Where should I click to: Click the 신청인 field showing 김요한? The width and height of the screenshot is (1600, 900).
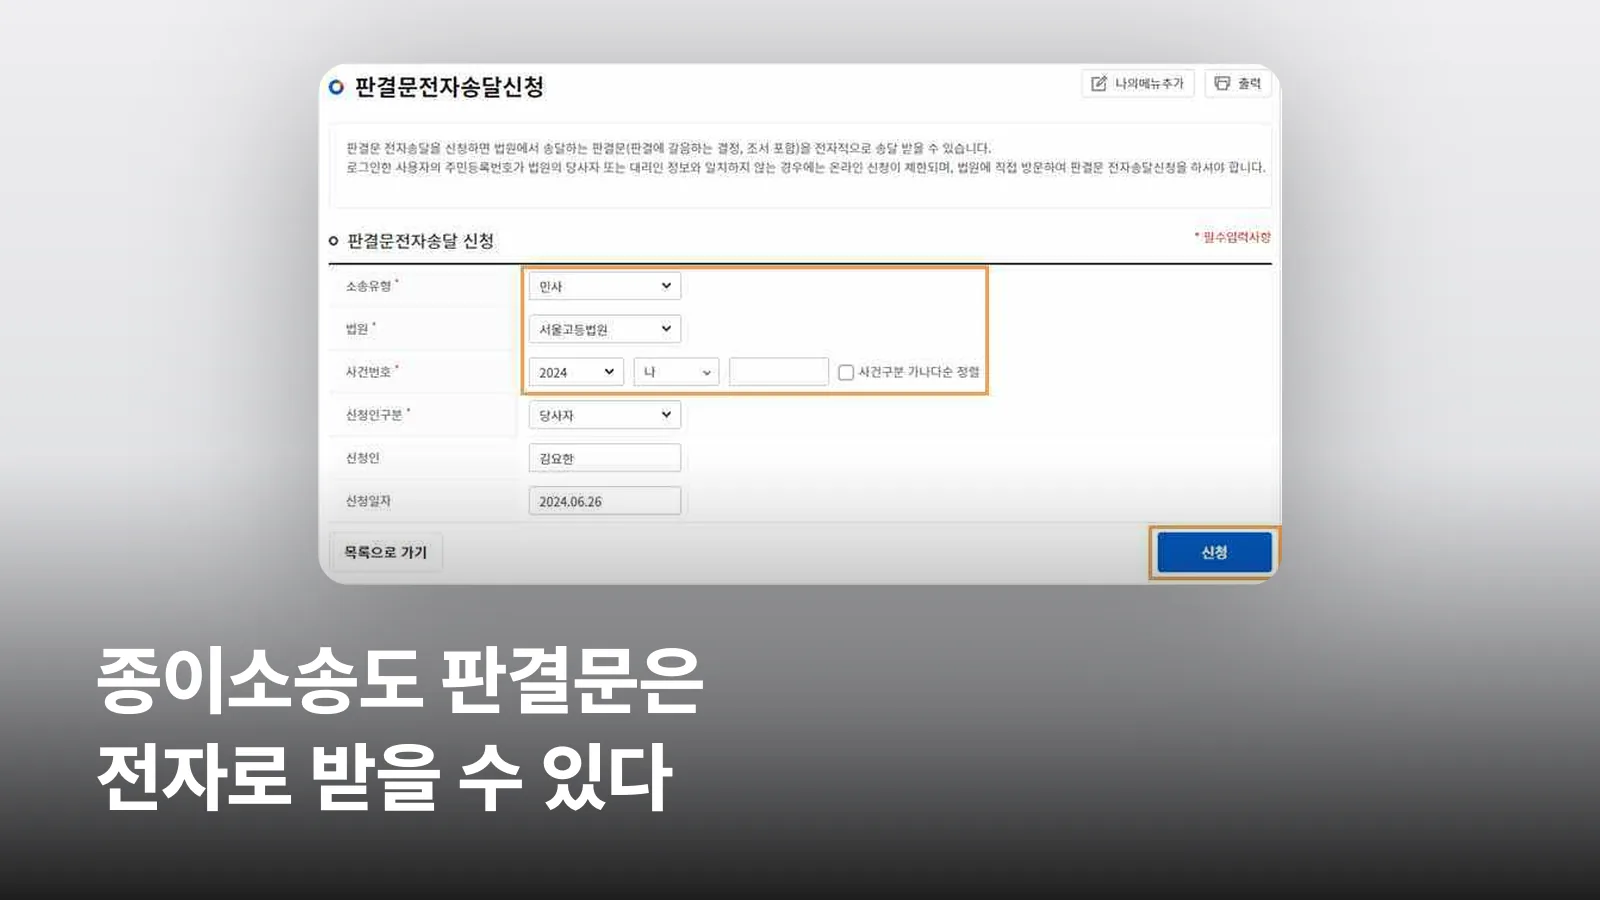tap(604, 458)
